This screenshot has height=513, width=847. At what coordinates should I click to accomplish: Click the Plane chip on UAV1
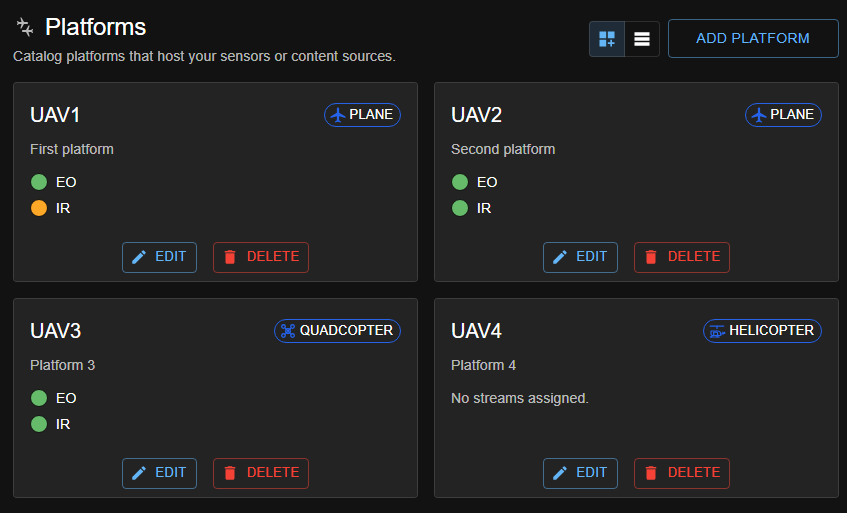pyautogui.click(x=362, y=115)
